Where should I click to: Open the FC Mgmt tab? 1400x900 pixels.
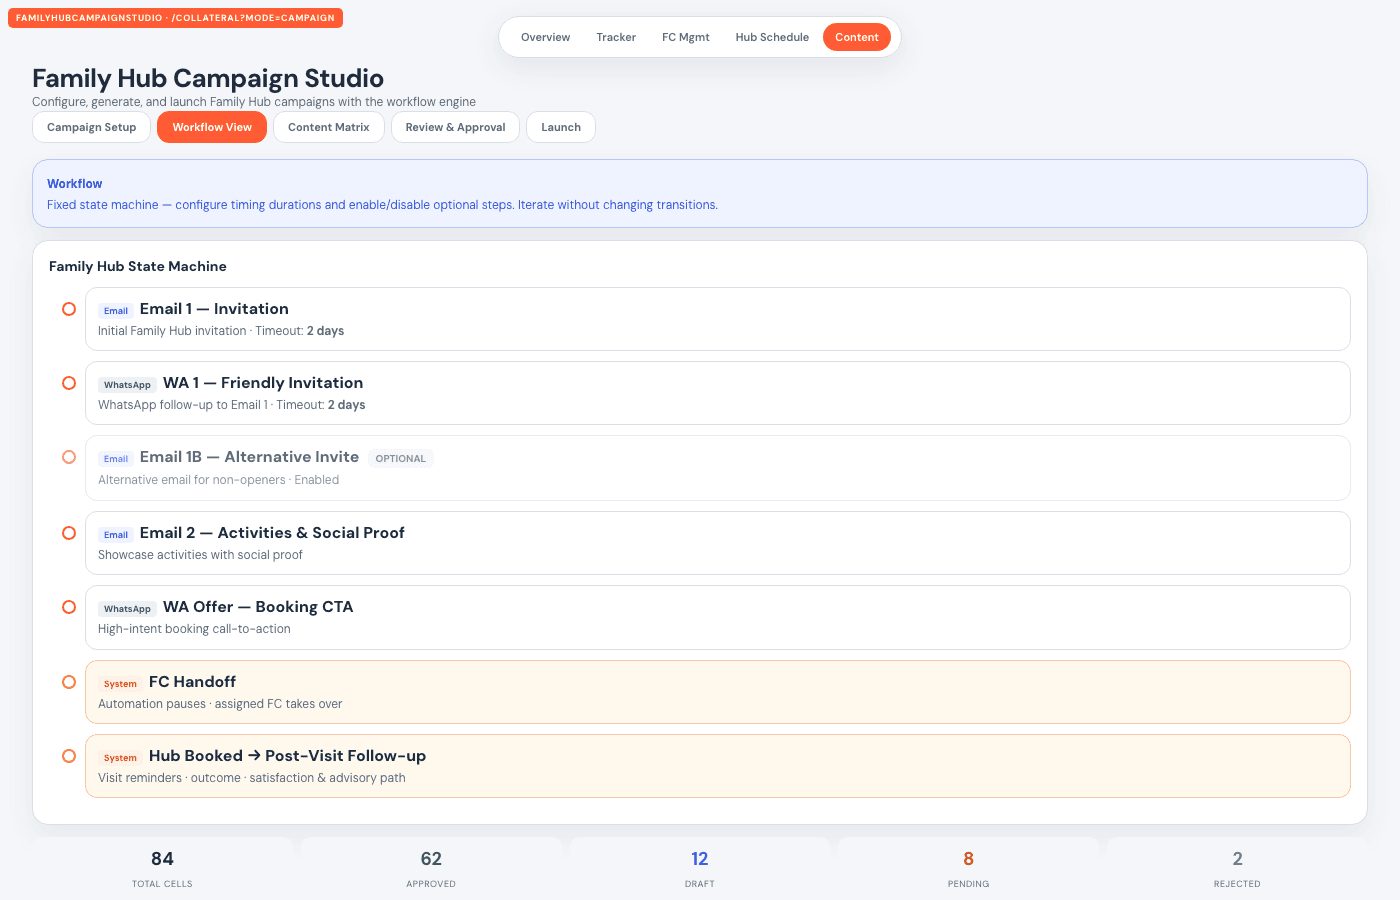coord(686,37)
